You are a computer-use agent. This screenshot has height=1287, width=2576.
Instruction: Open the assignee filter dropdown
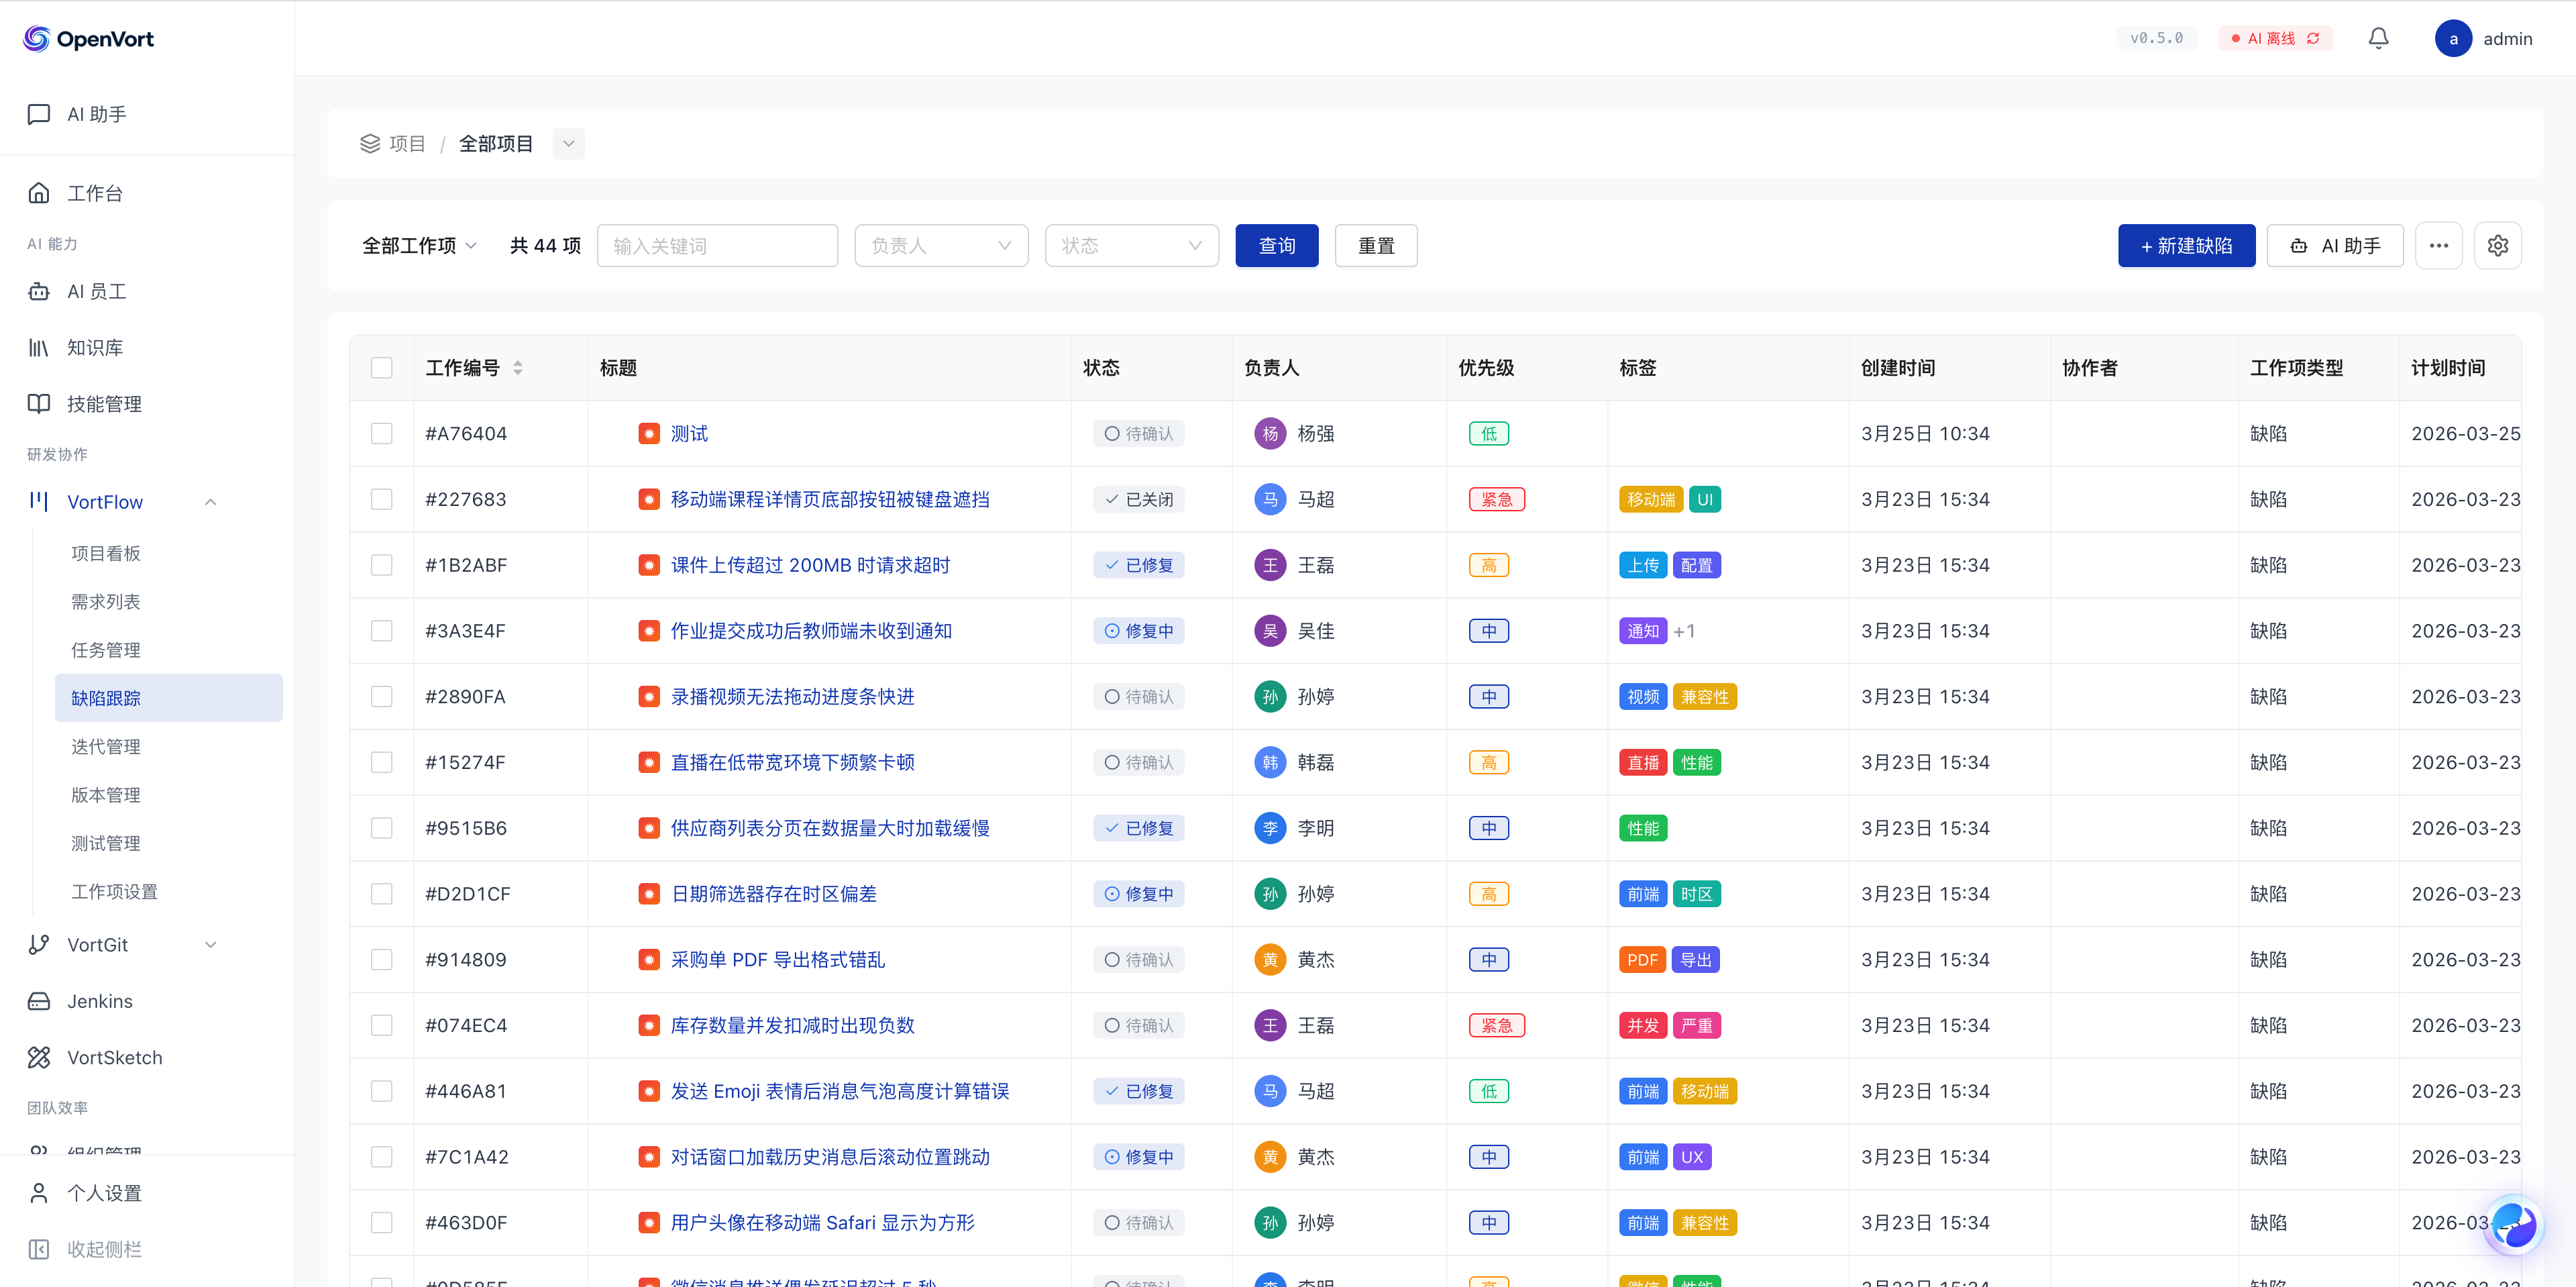941,245
